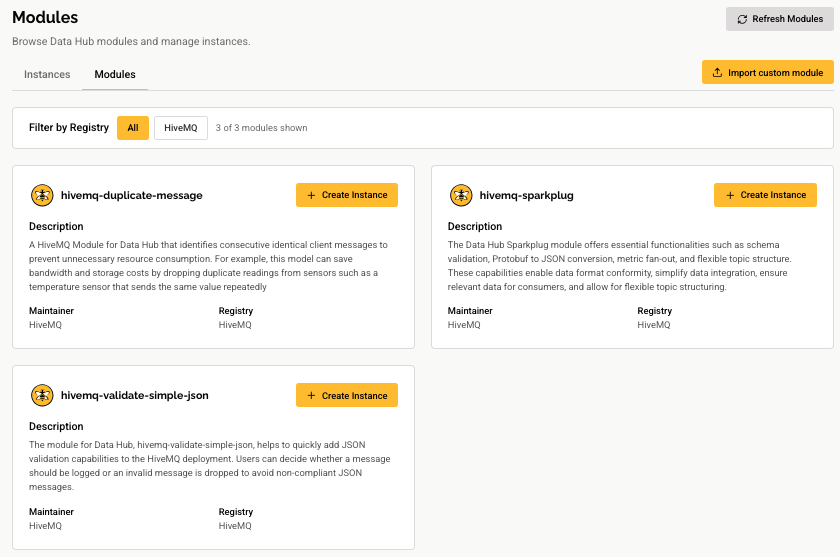Switch to the Instances tab

tap(47, 74)
